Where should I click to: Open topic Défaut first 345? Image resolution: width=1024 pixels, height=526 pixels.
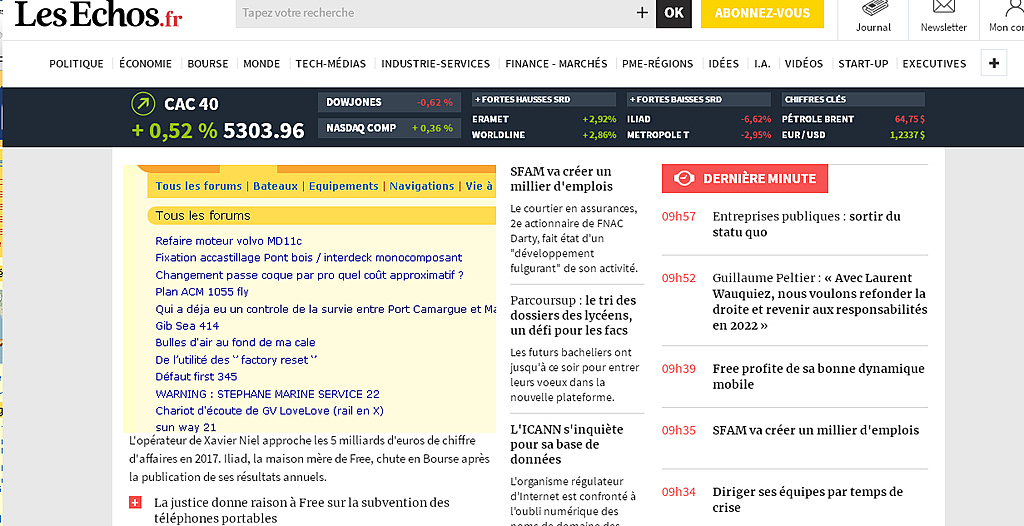(x=196, y=377)
